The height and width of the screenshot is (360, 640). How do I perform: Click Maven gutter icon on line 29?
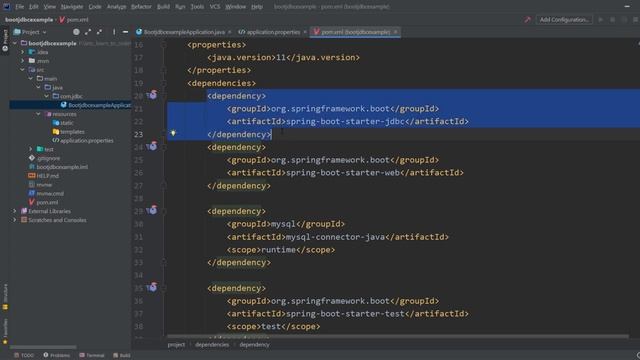coord(152,210)
